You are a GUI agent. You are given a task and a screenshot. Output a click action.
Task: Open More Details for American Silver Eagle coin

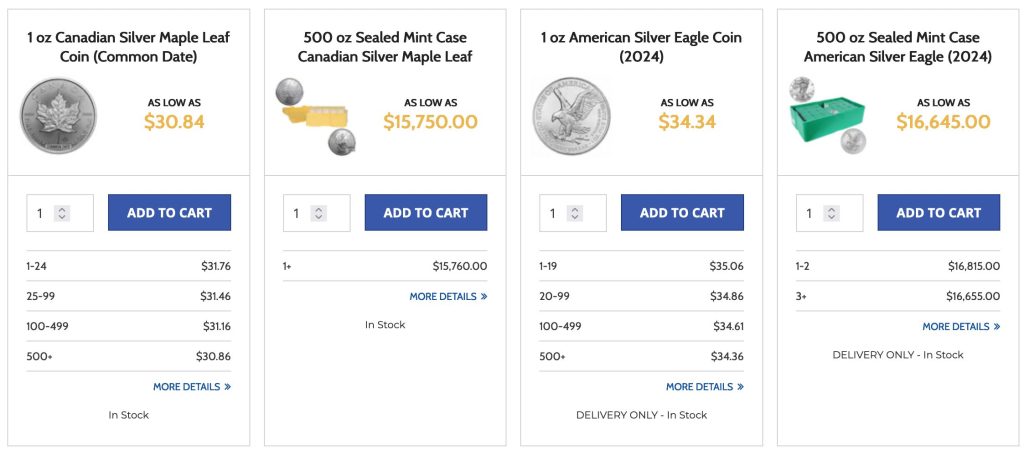[x=704, y=386]
